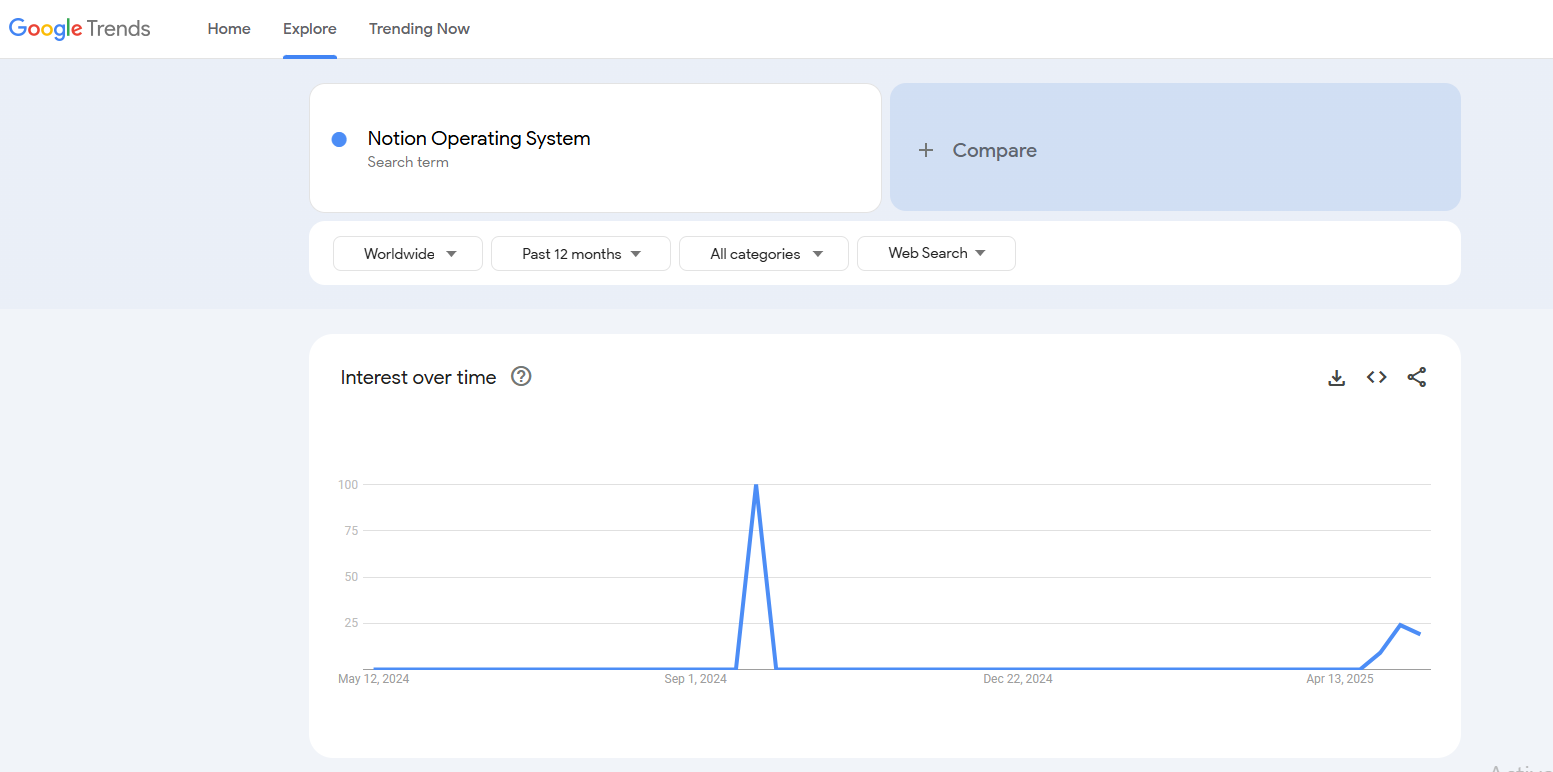Click the embed code icon

(1377, 377)
